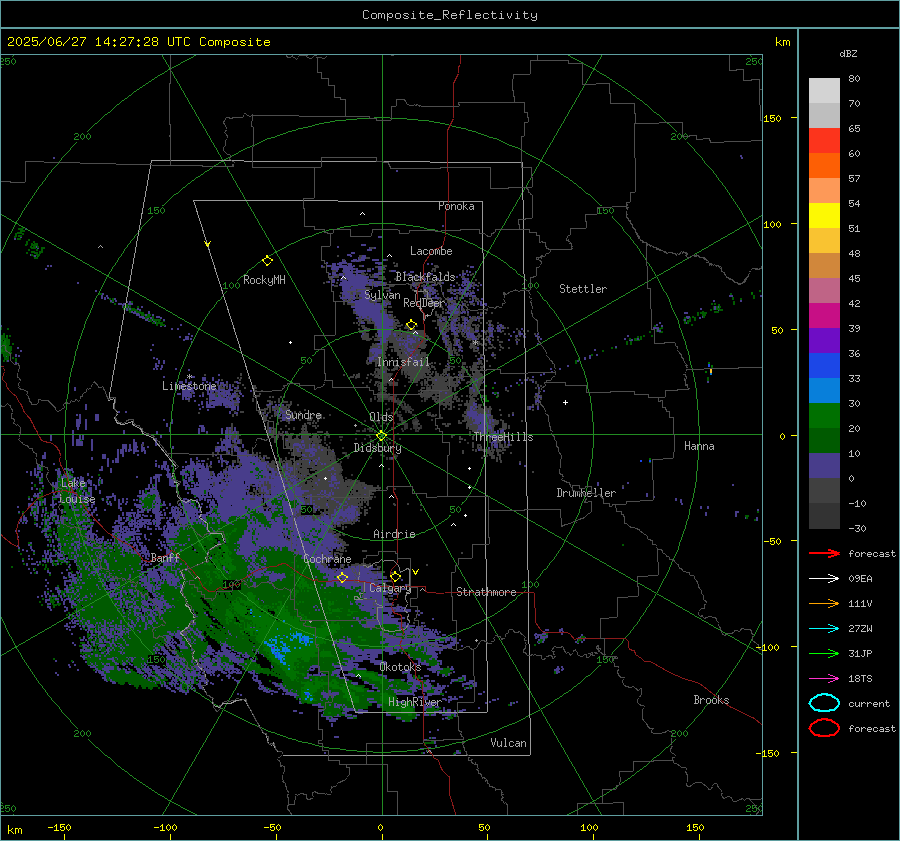Click the white plus marker west of Hanna
The width and height of the screenshot is (900, 841).
565,402
